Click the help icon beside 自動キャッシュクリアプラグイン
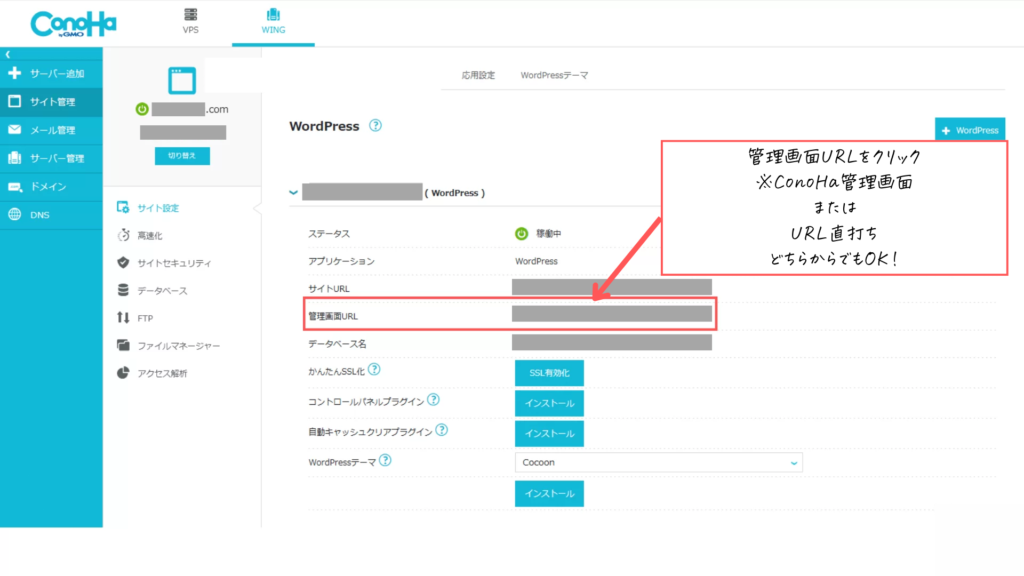The image size is (1024, 576). click(x=441, y=430)
